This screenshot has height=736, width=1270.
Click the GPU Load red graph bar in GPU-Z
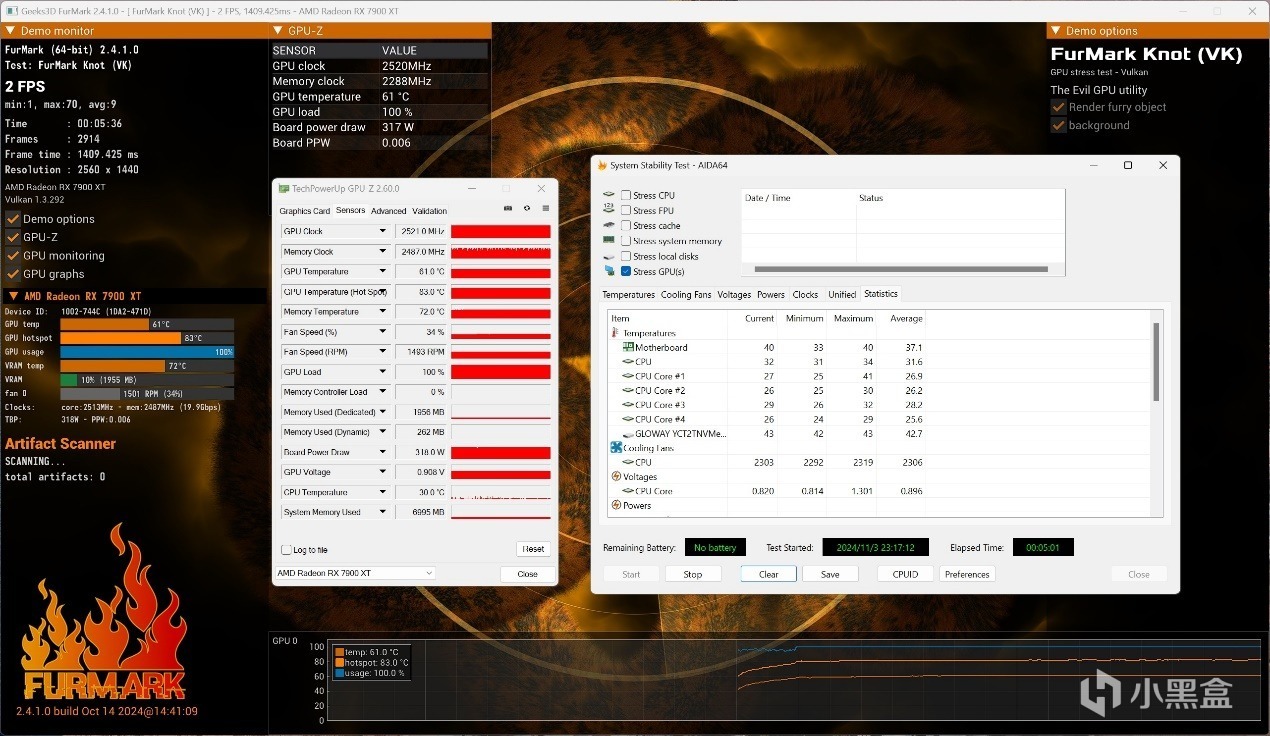tap(500, 372)
